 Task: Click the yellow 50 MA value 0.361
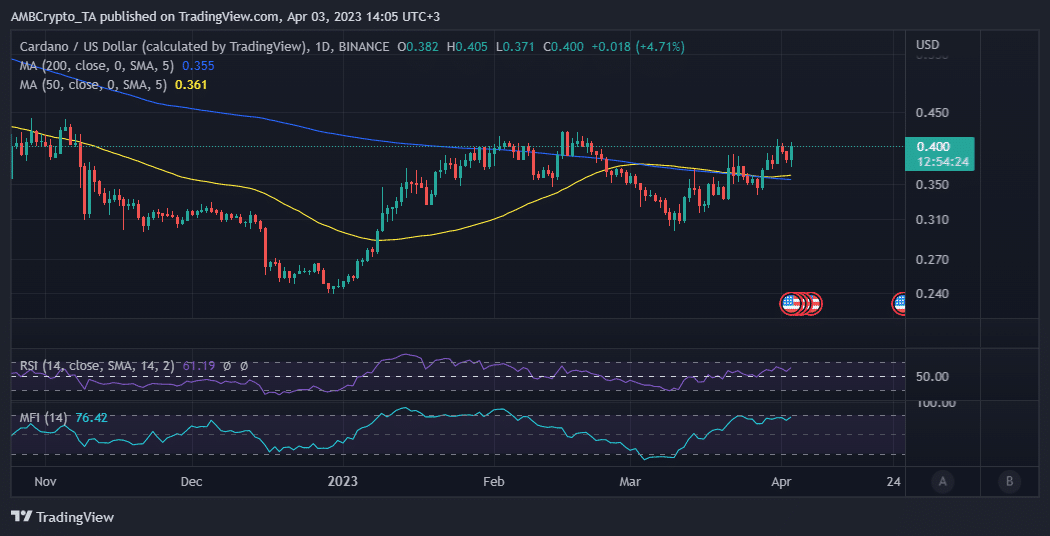[191, 84]
